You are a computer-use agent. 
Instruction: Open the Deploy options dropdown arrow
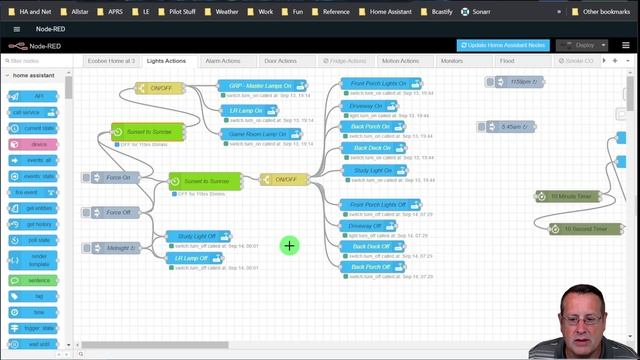tap(603, 45)
